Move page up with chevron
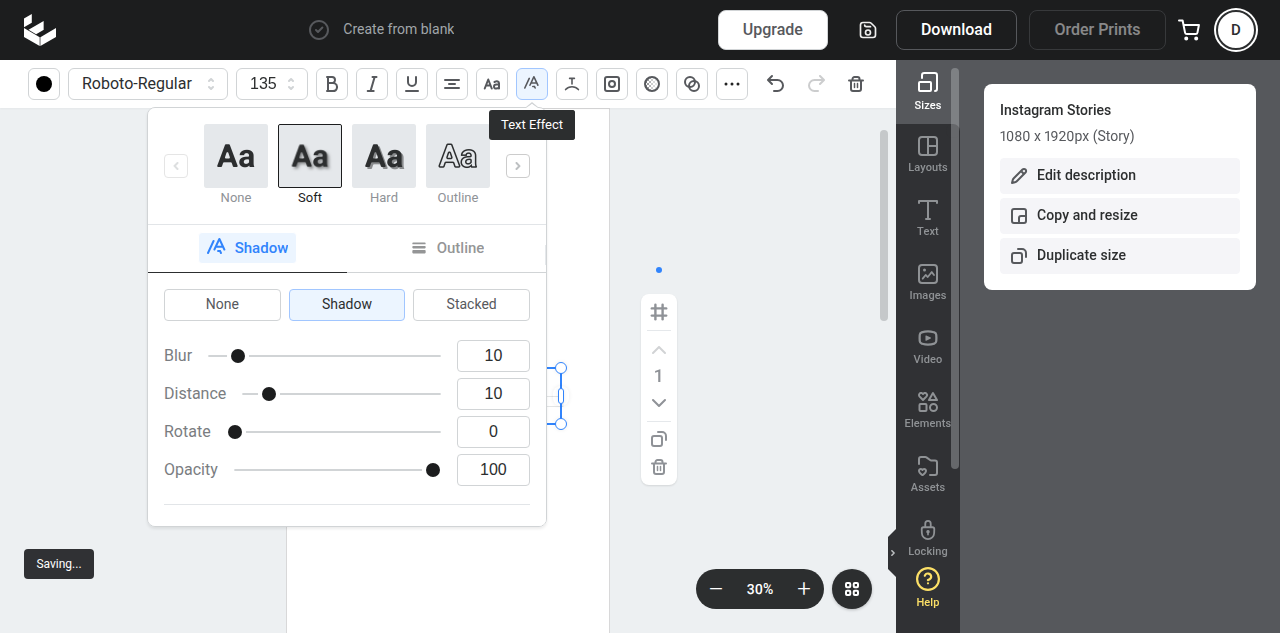The width and height of the screenshot is (1280, 633). tap(659, 350)
